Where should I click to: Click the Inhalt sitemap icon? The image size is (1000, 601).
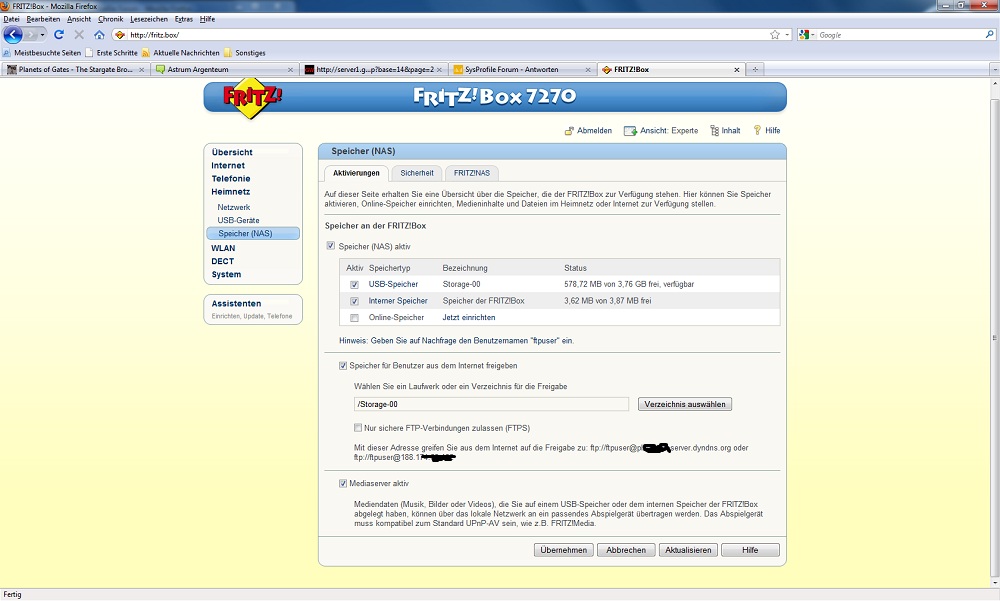pos(714,131)
